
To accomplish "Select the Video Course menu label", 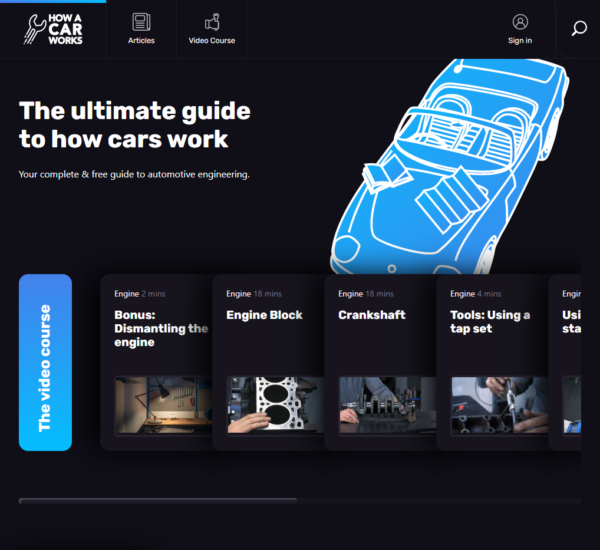I will click(211, 41).
